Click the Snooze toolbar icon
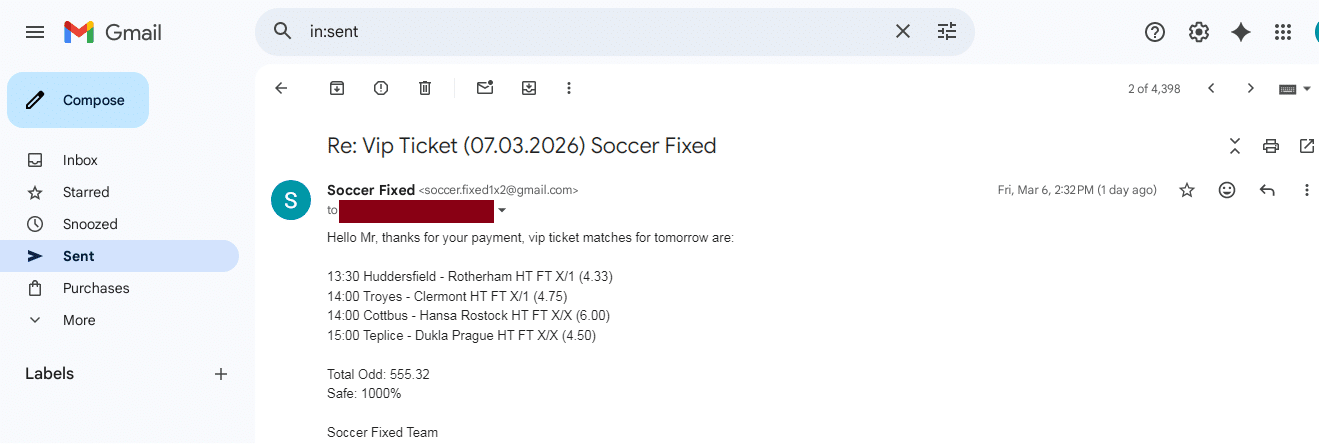 [529, 88]
